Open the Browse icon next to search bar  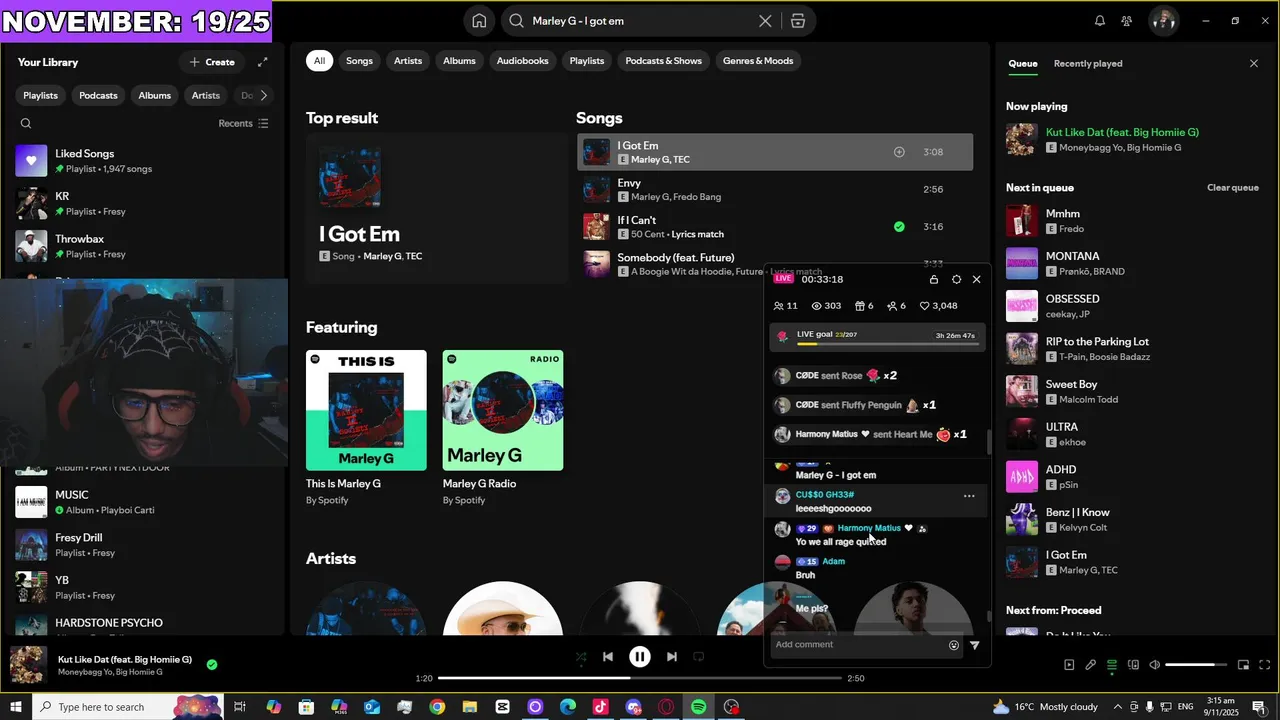pyautogui.click(x=797, y=21)
